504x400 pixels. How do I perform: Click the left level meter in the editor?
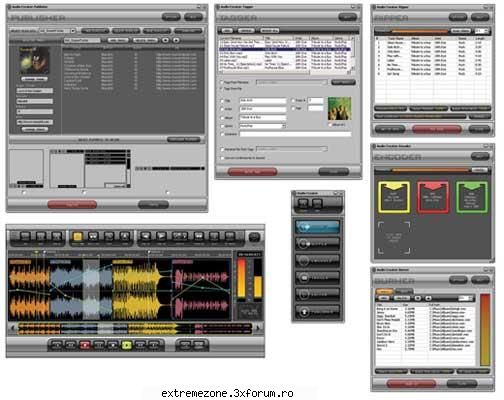[241, 278]
